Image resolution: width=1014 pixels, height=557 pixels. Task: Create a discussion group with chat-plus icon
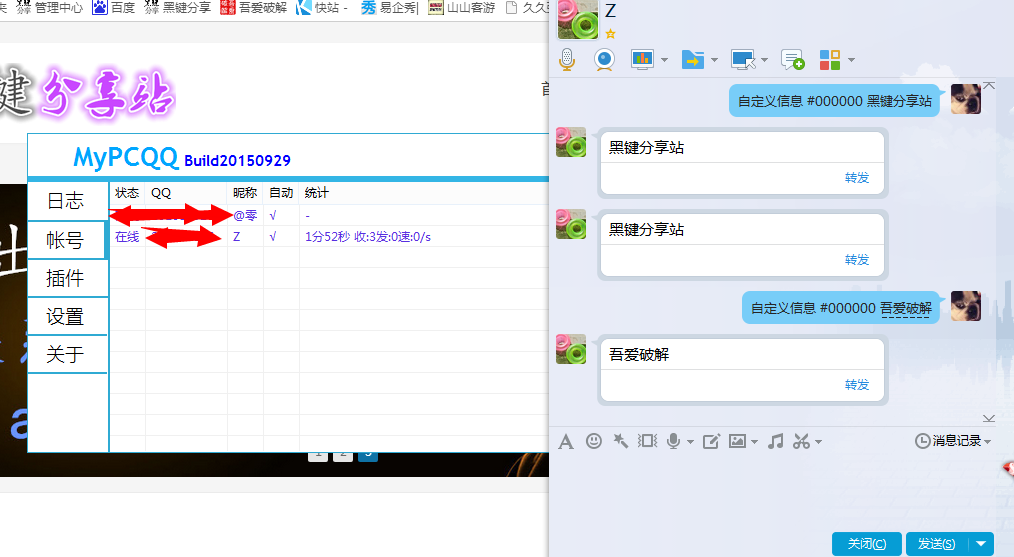[x=792, y=60]
